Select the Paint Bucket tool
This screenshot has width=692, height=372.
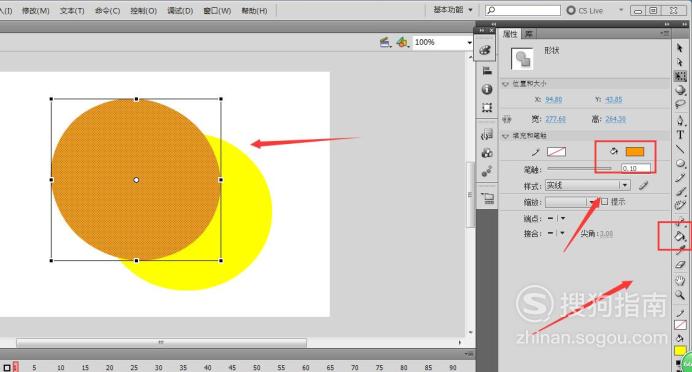point(680,236)
